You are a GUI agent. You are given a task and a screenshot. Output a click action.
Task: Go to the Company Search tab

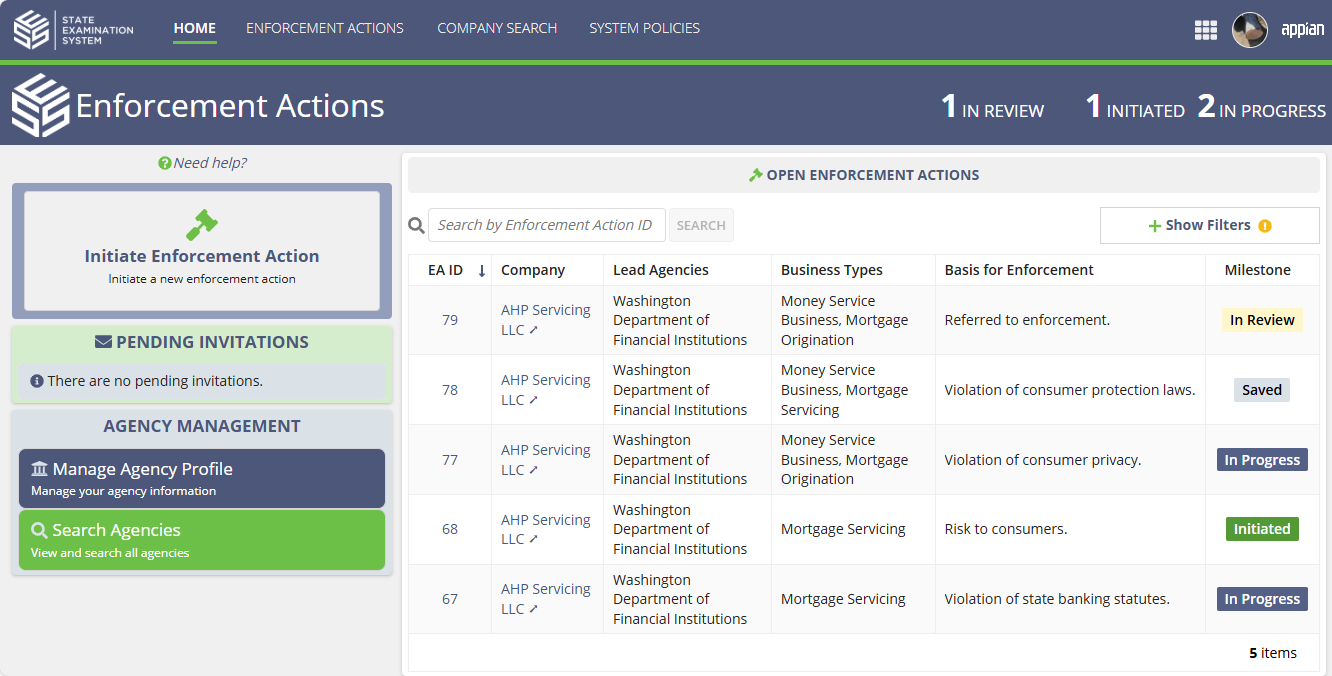tap(497, 28)
